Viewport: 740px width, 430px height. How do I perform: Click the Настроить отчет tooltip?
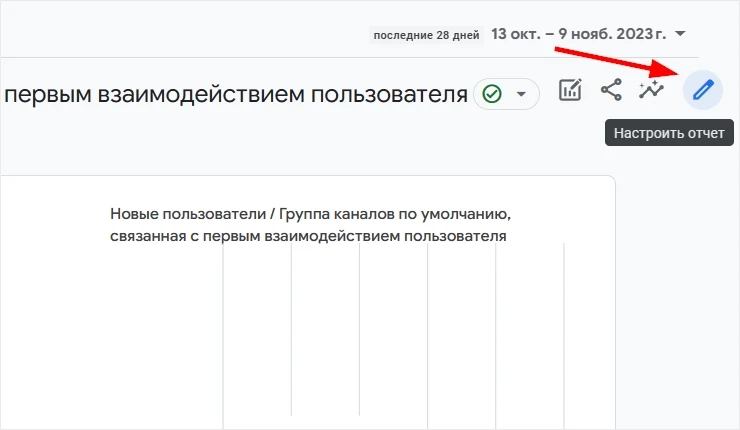(669, 133)
